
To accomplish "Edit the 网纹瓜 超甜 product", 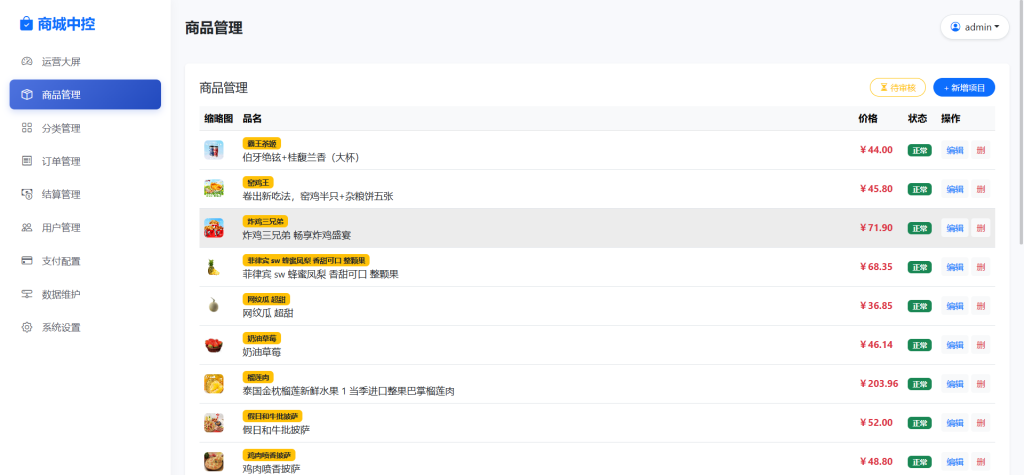I will coord(955,306).
